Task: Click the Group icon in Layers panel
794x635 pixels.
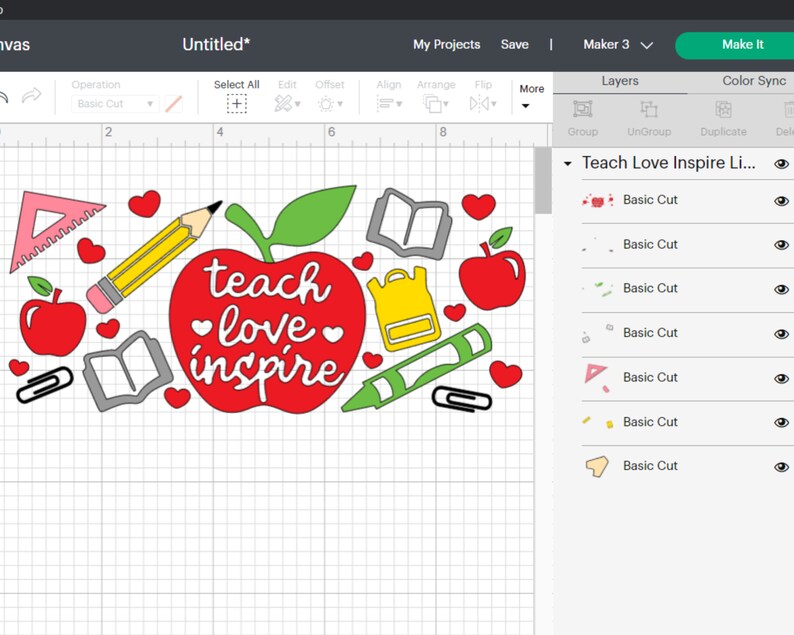Action: click(582, 109)
